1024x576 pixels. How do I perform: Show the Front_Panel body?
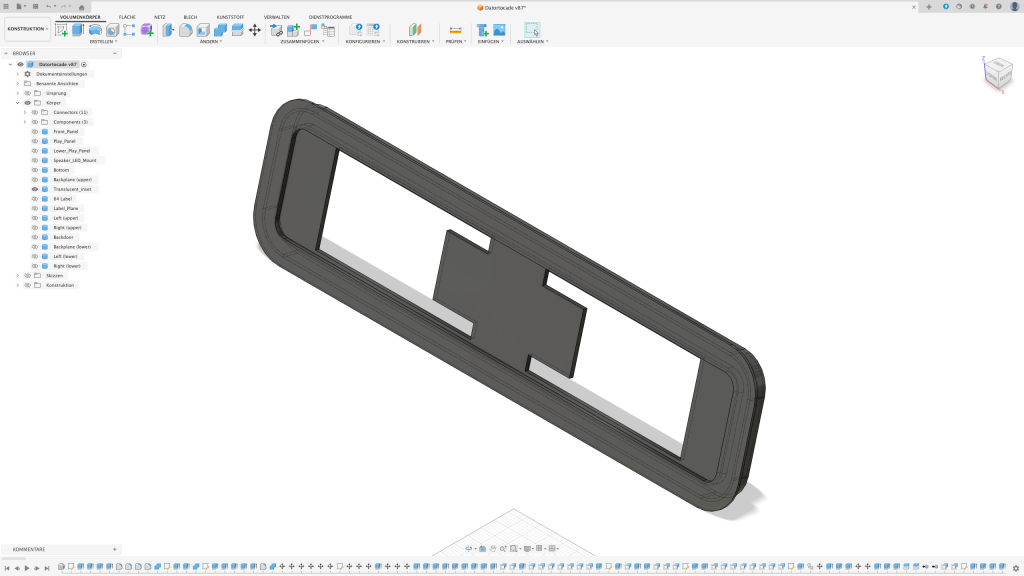(35, 131)
